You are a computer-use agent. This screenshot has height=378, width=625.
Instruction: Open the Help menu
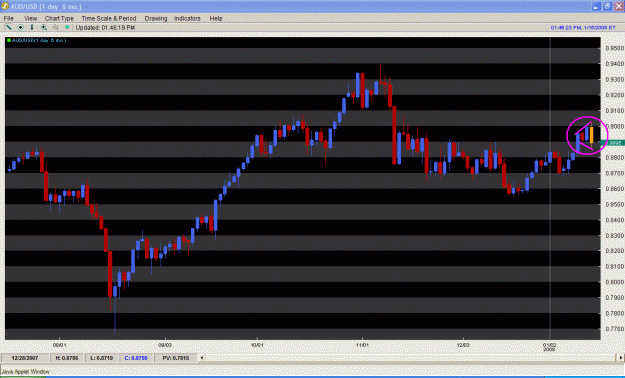[x=216, y=18]
